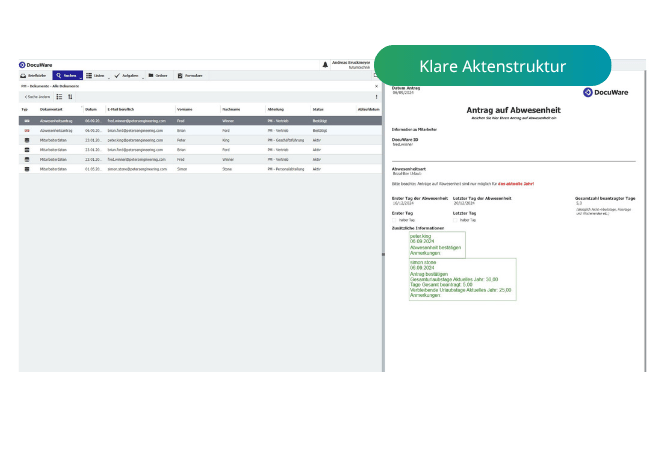The height and width of the screenshot is (450, 666).
Task: Expand the dropdown arrow next to Listen
Action: [x=109, y=78]
